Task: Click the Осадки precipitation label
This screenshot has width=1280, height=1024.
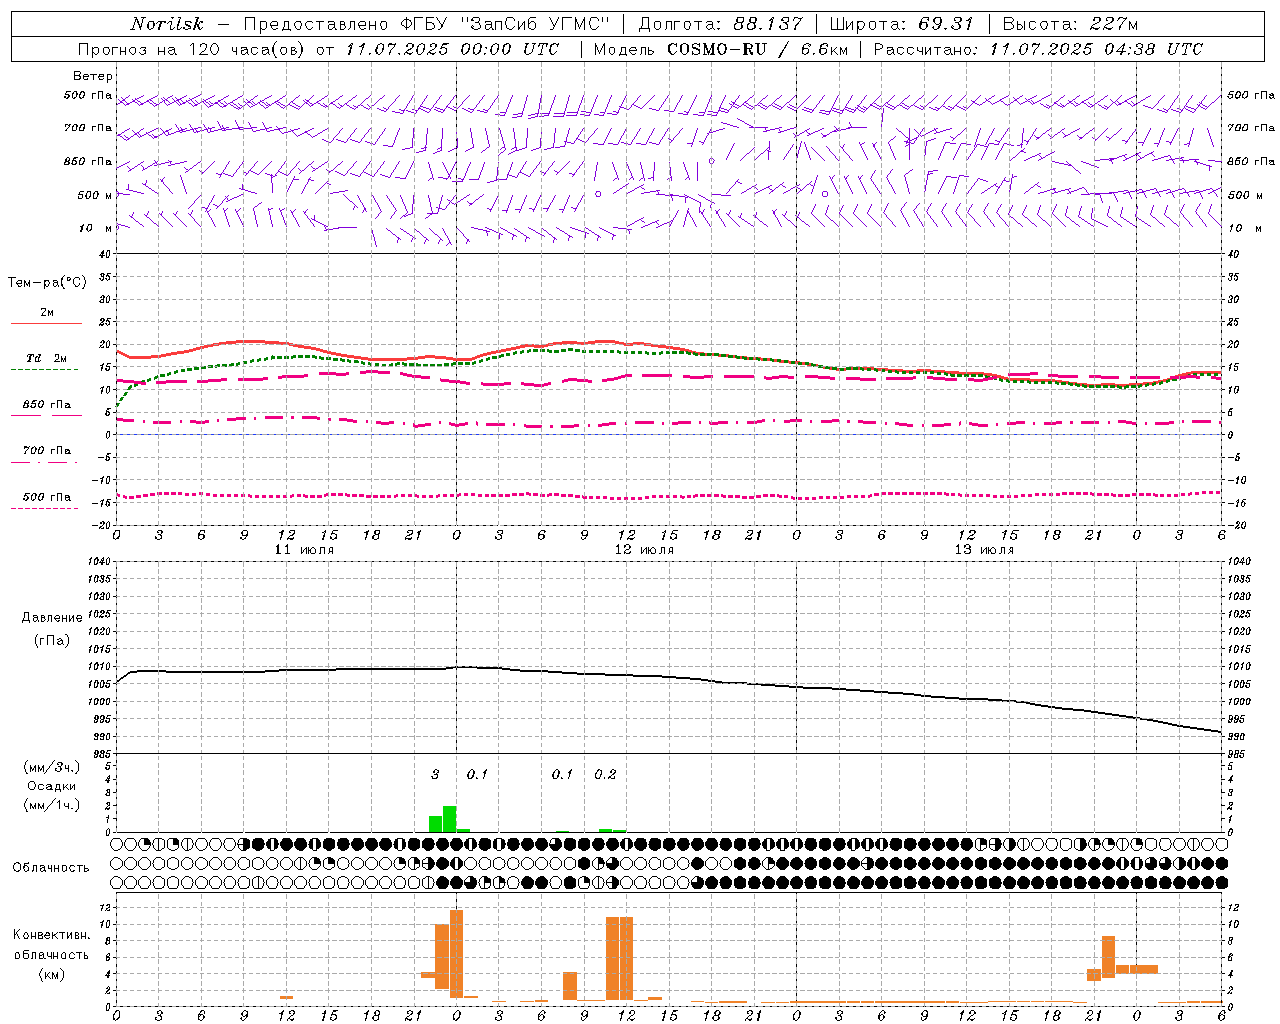Action: pos(51,786)
